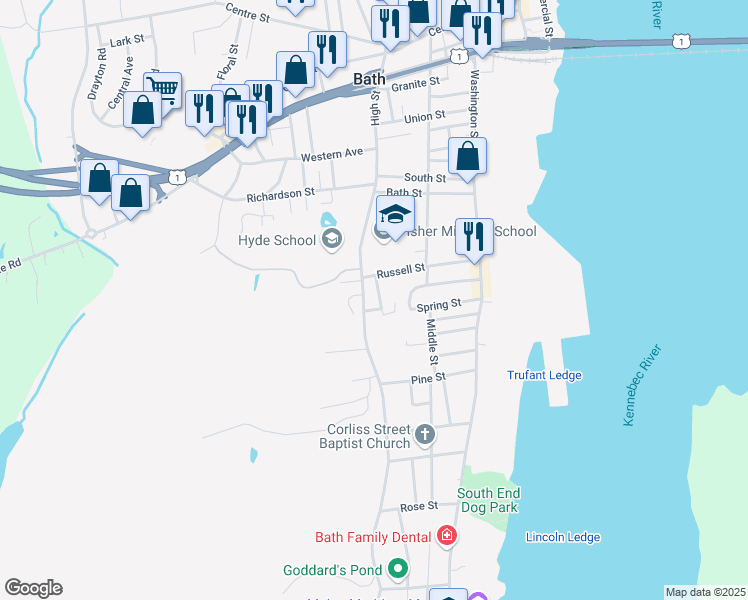Select the Kennebec River label

[642, 385]
